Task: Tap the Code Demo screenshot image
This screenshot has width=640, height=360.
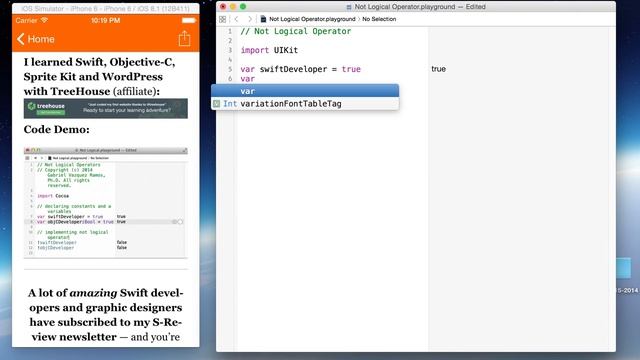Action: tap(106, 202)
